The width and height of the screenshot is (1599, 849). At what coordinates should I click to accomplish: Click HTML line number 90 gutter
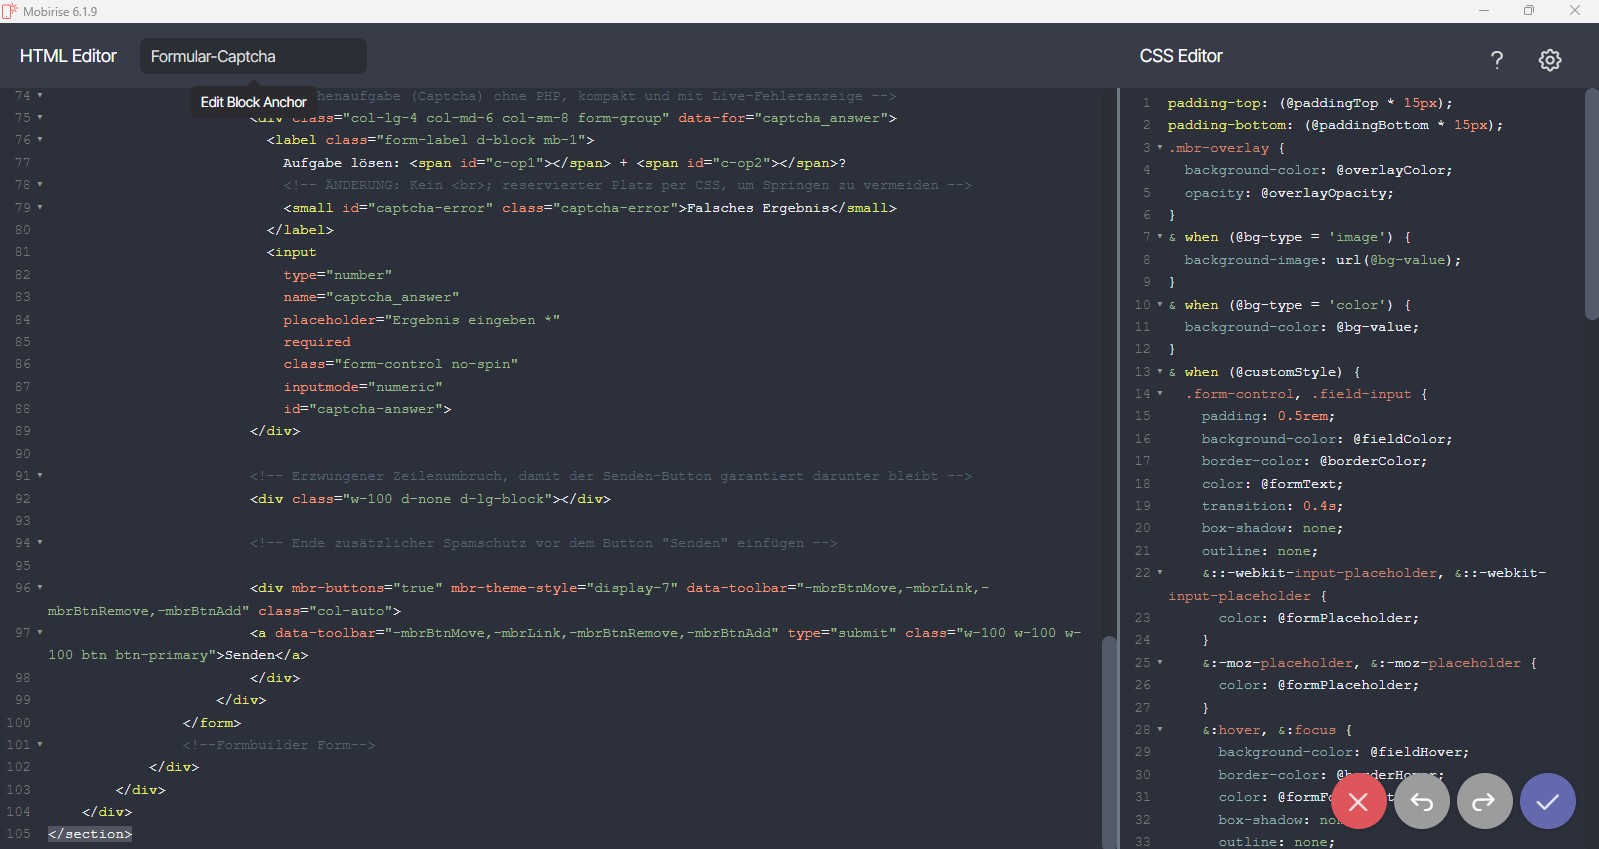23,453
